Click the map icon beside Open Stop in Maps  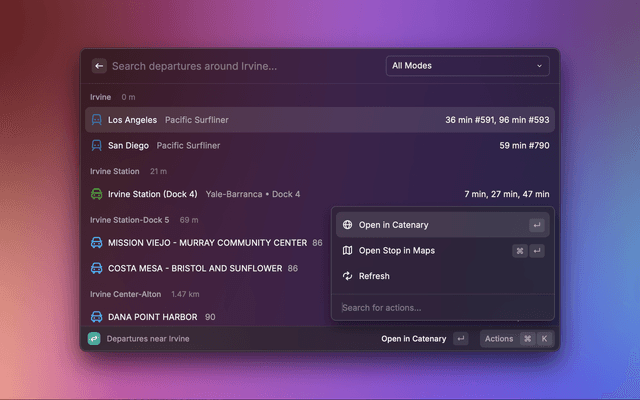click(347, 251)
